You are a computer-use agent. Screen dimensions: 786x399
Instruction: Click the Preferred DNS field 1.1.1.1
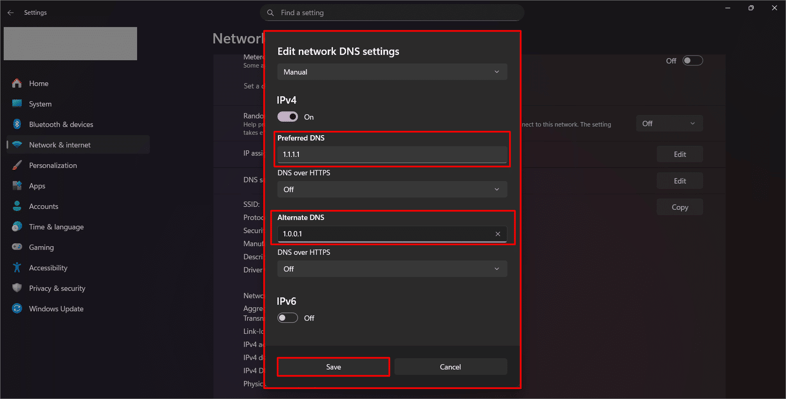(392, 154)
